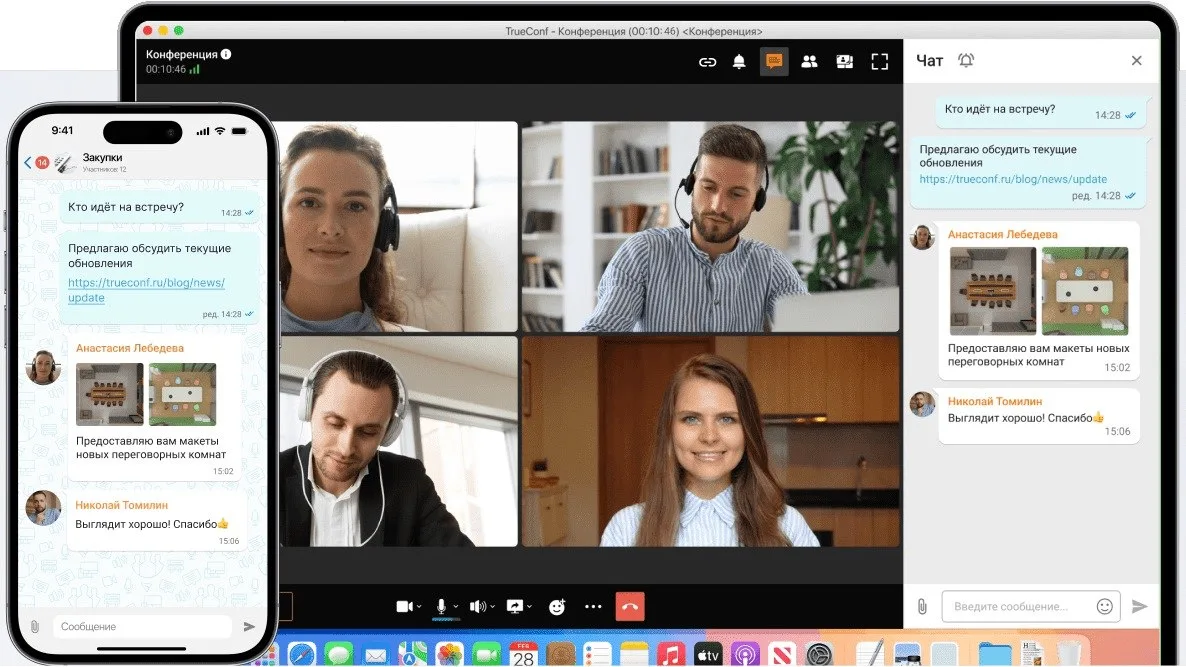Attach a file in the desktop chat

pyautogui.click(x=922, y=607)
